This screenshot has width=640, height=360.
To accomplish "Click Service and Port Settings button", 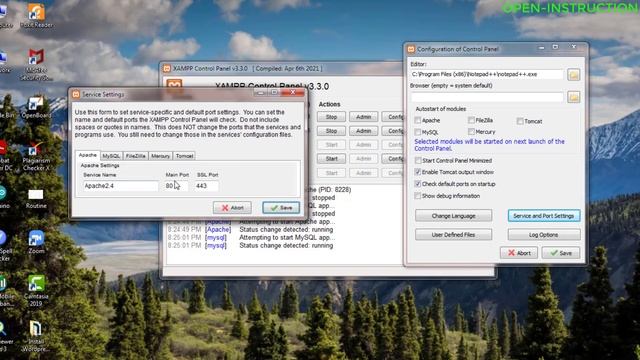I will coord(544,216).
